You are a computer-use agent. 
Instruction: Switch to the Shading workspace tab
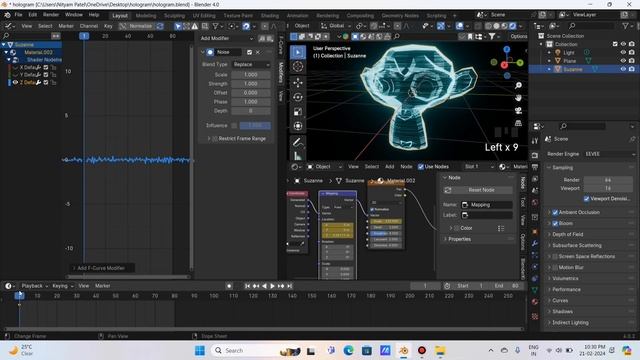tap(270, 16)
